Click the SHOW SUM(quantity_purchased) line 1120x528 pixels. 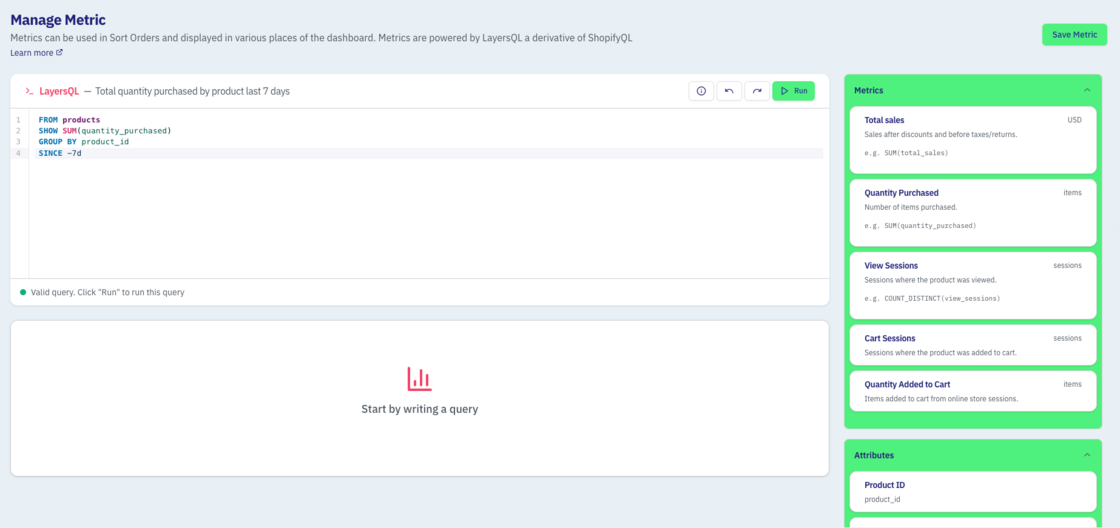click(x=105, y=131)
